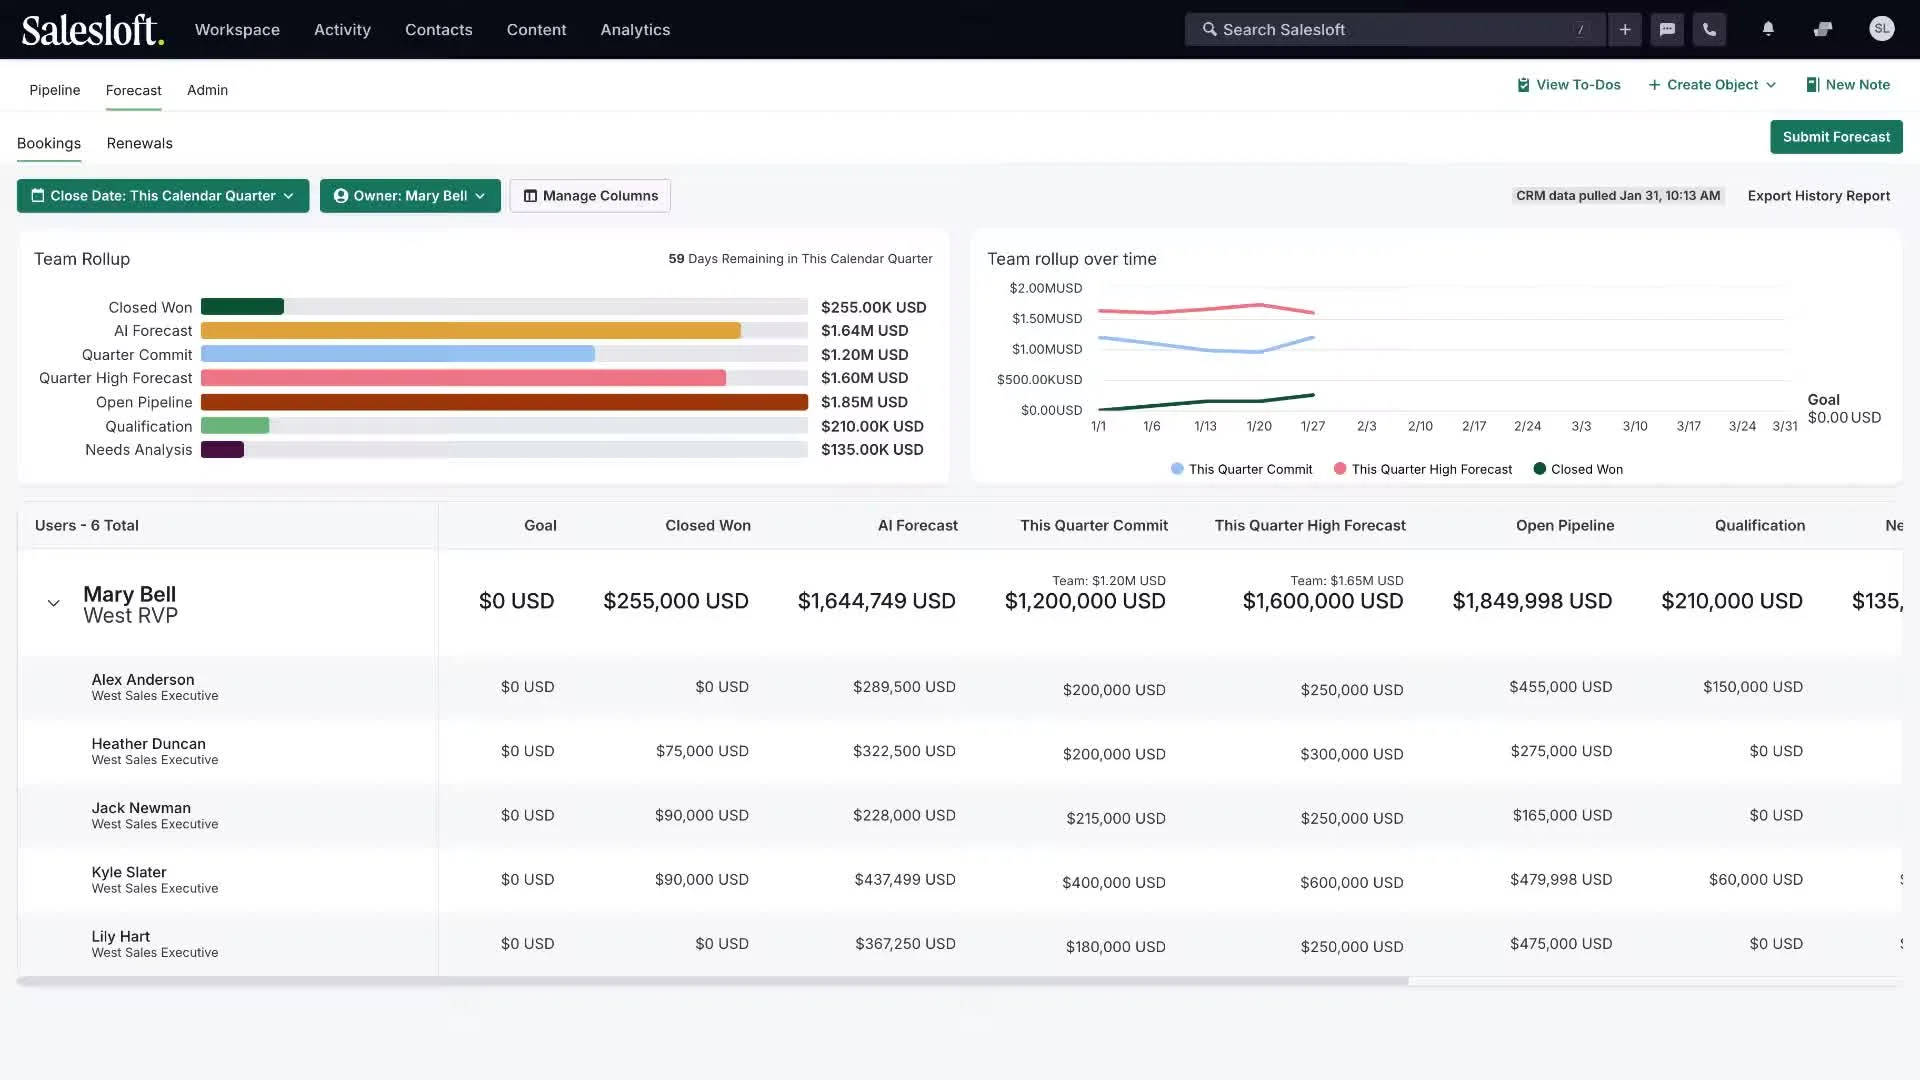1920x1080 pixels.
Task: Open the Workspace menu
Action: click(237, 30)
